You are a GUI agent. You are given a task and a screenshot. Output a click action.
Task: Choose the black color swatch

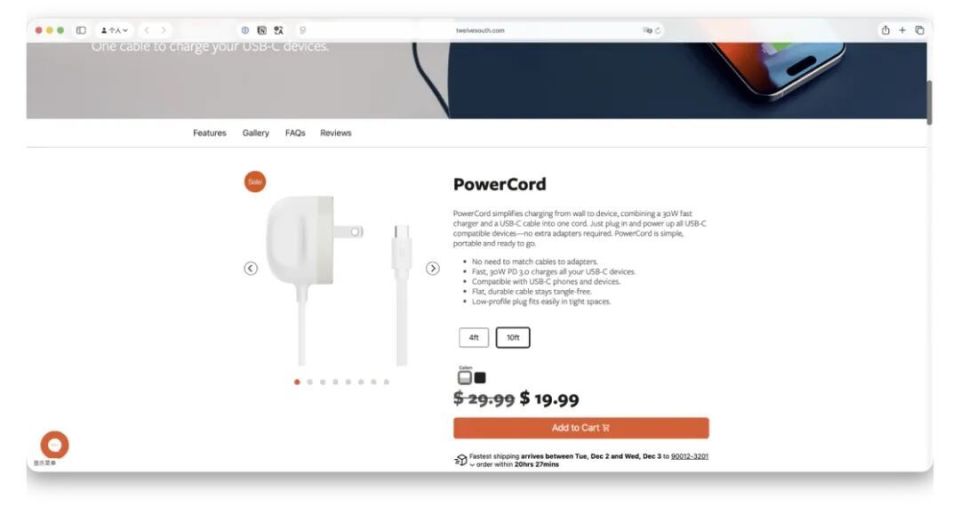480,377
